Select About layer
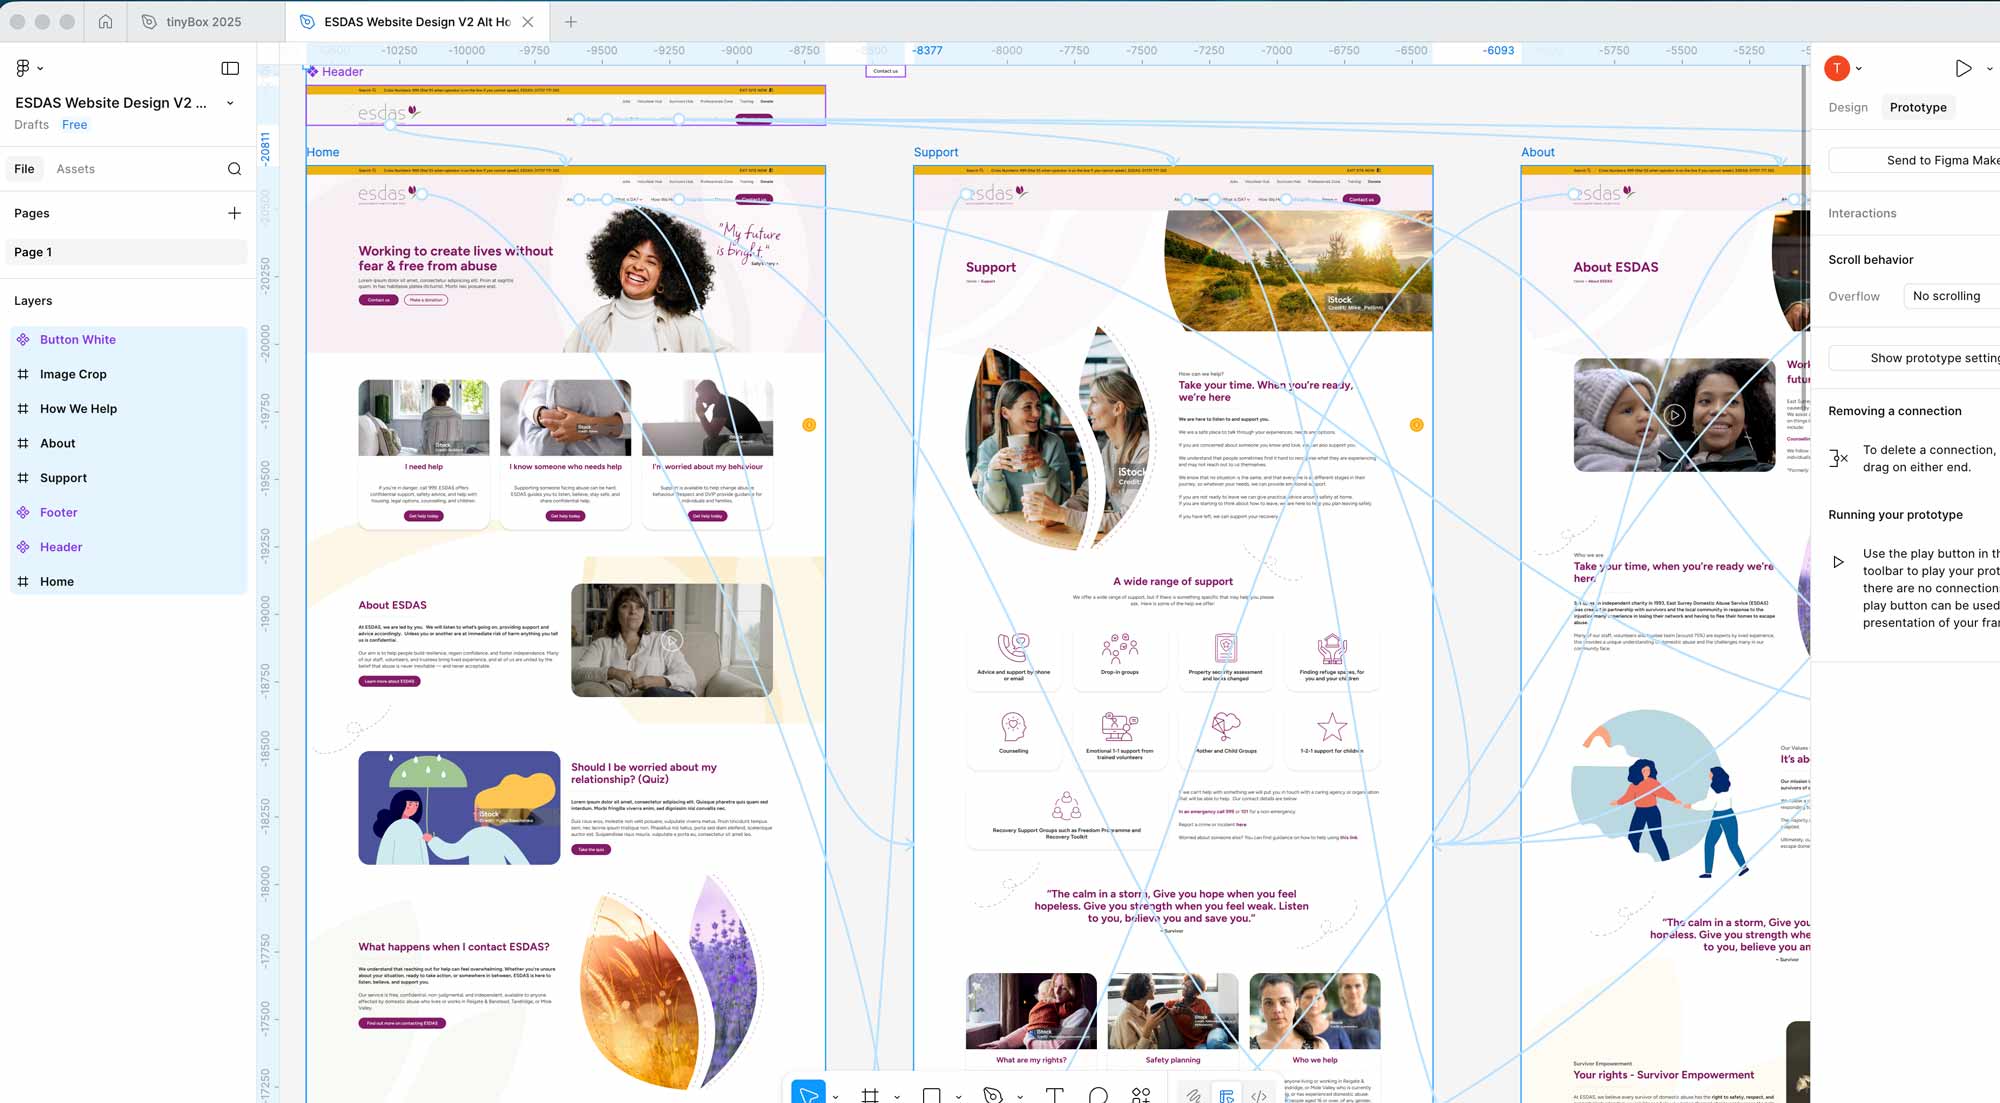Viewport: 2000px width, 1103px height. click(128, 443)
